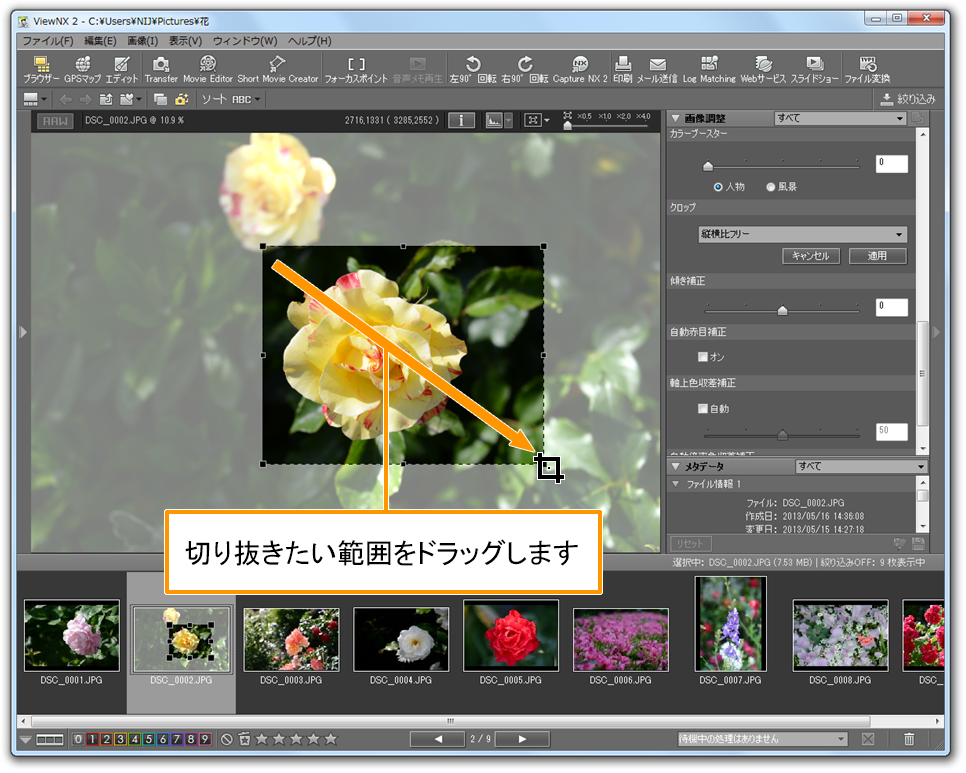Click the trash delete icon in status bar
966x773 pixels.
pos(909,739)
